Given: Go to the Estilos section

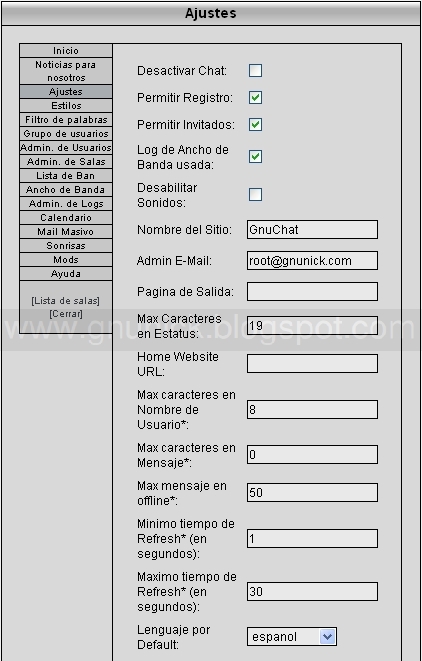Looking at the screenshot, I should (66, 105).
